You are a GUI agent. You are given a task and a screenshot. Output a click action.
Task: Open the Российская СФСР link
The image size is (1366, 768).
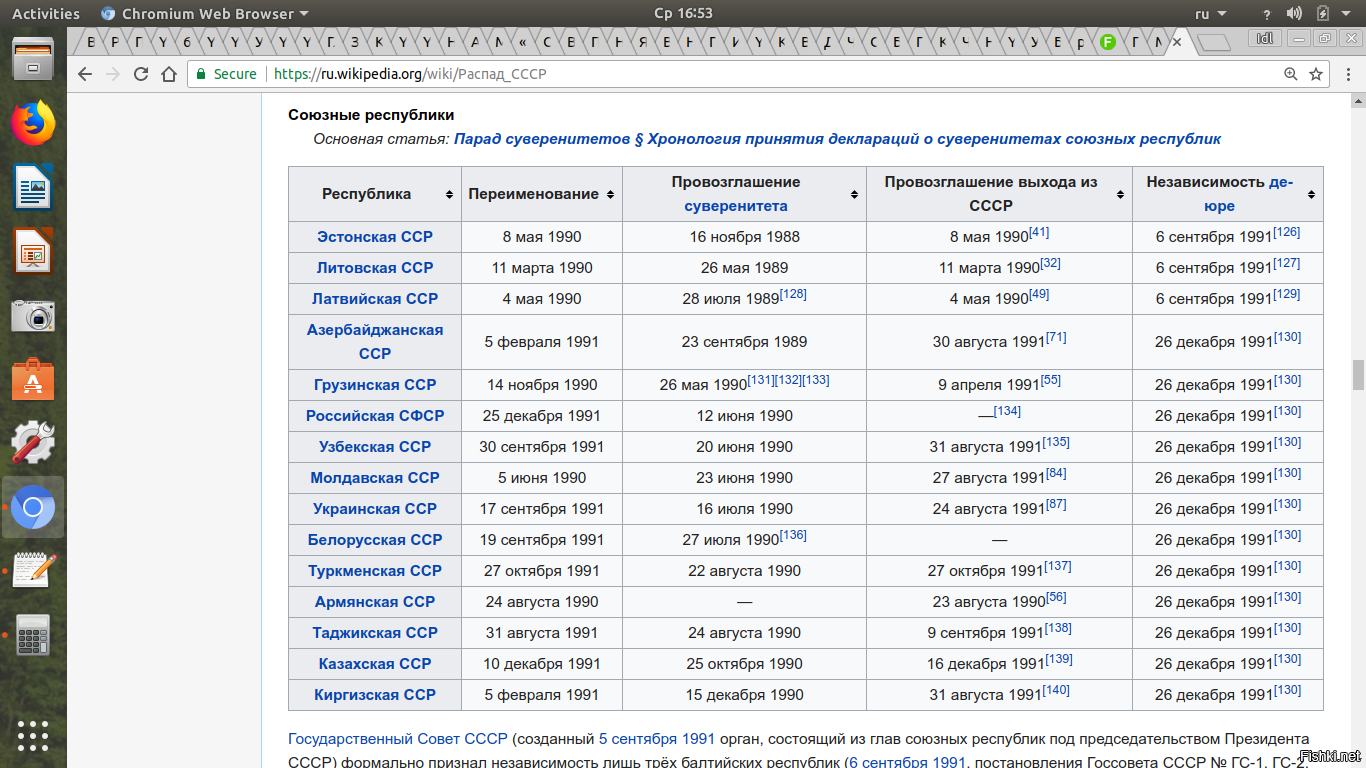375,416
